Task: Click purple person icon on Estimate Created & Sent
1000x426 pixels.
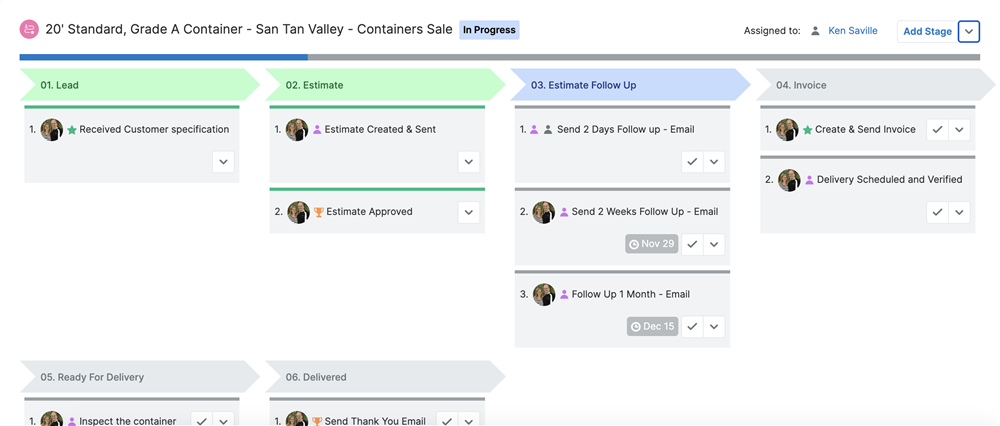Action: point(317,129)
